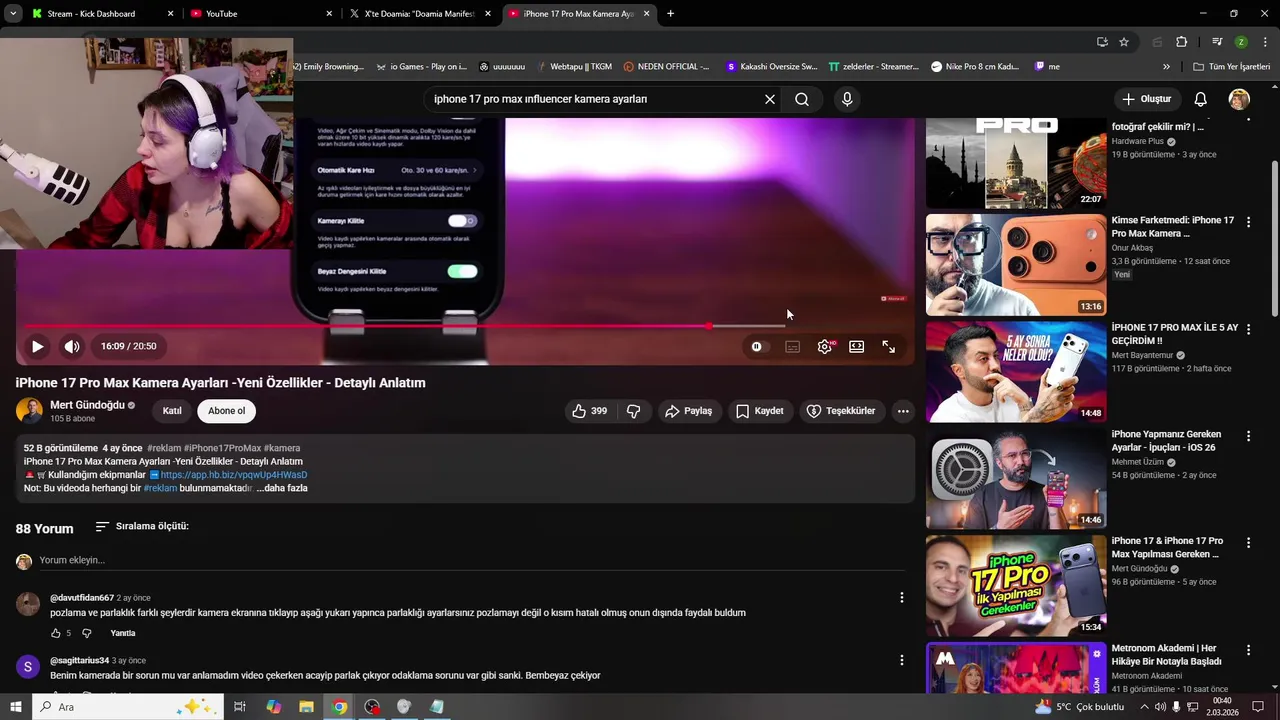Open the 5 AY GEÇİRDİM video thumbnail
The width and height of the screenshot is (1280, 720).
pyautogui.click(x=1016, y=372)
